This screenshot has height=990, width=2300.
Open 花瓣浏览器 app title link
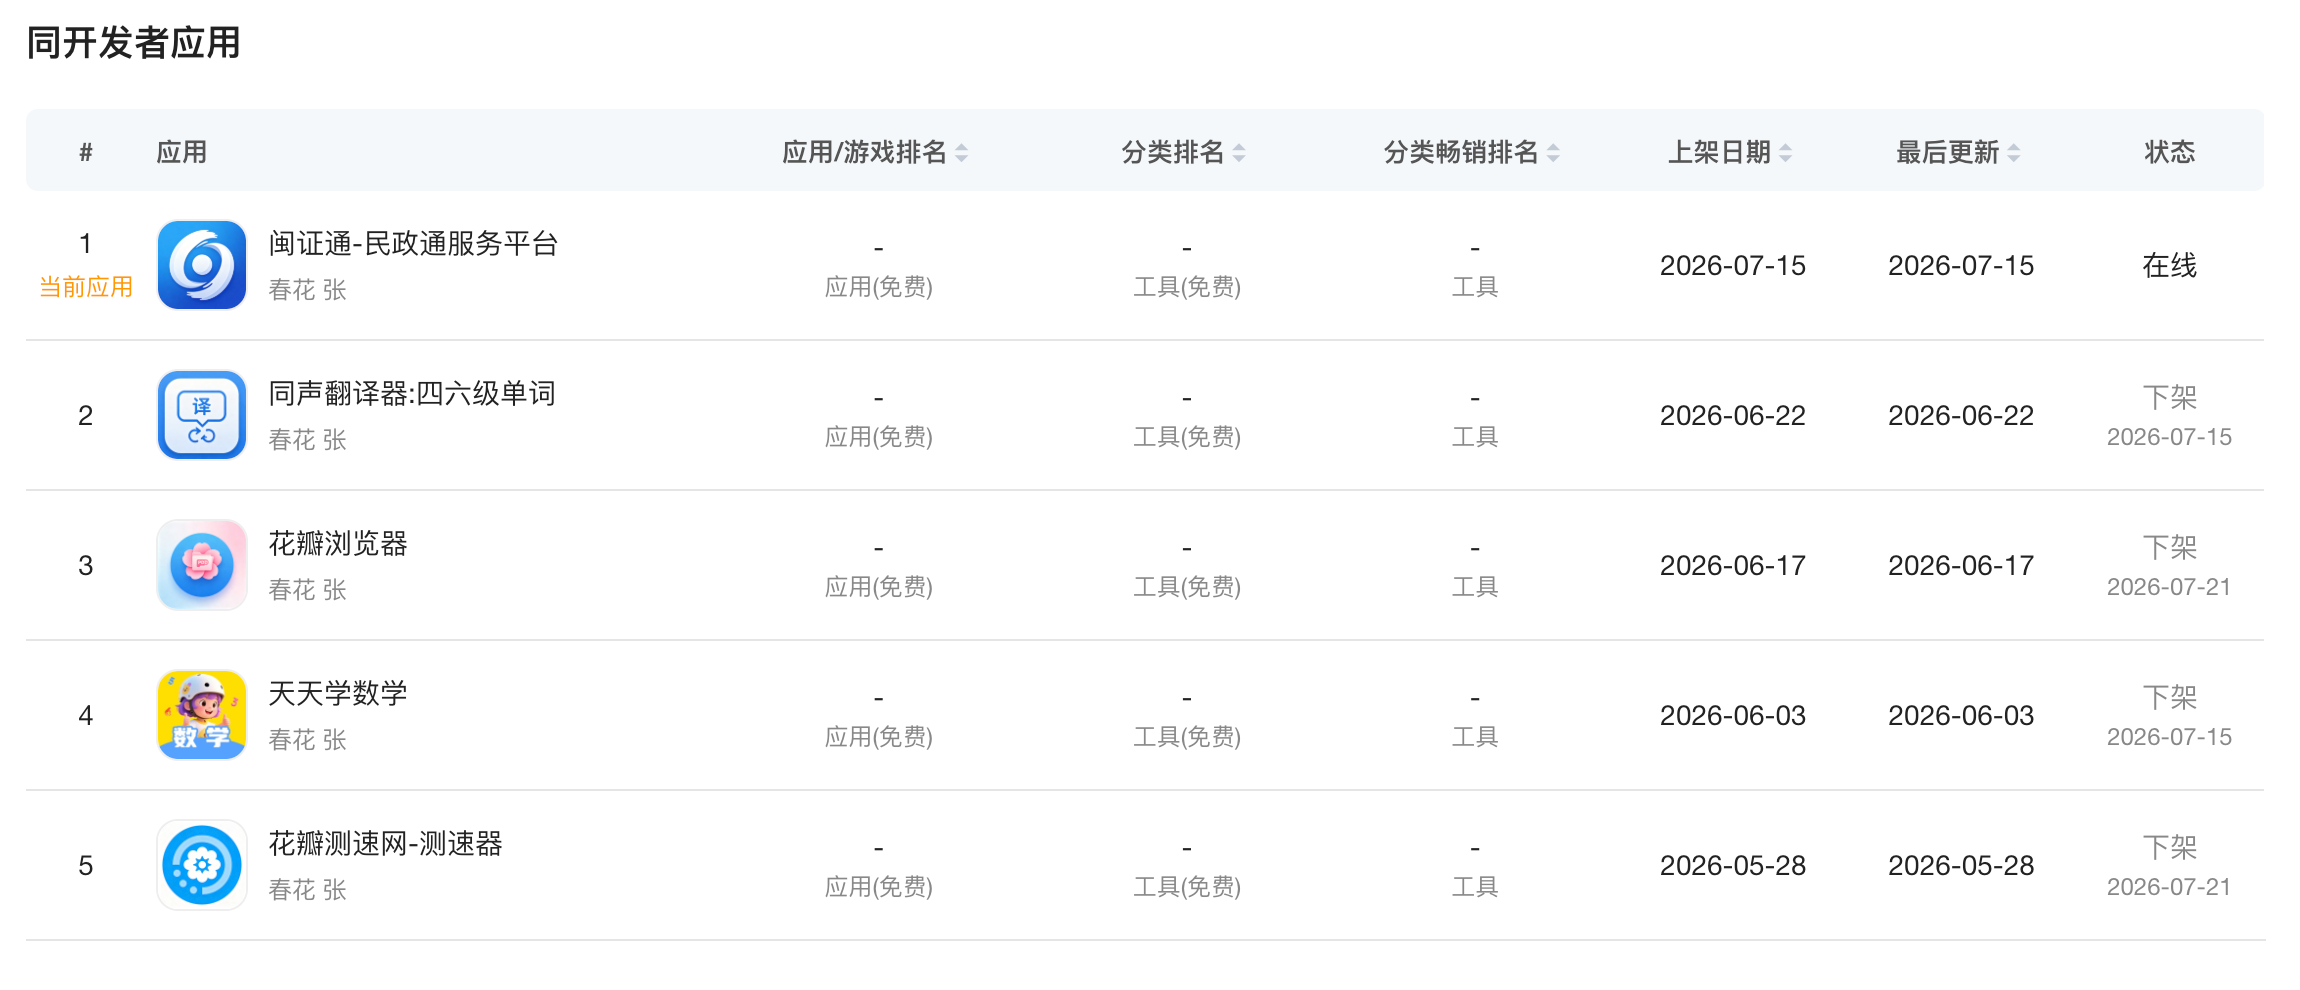[x=338, y=543]
